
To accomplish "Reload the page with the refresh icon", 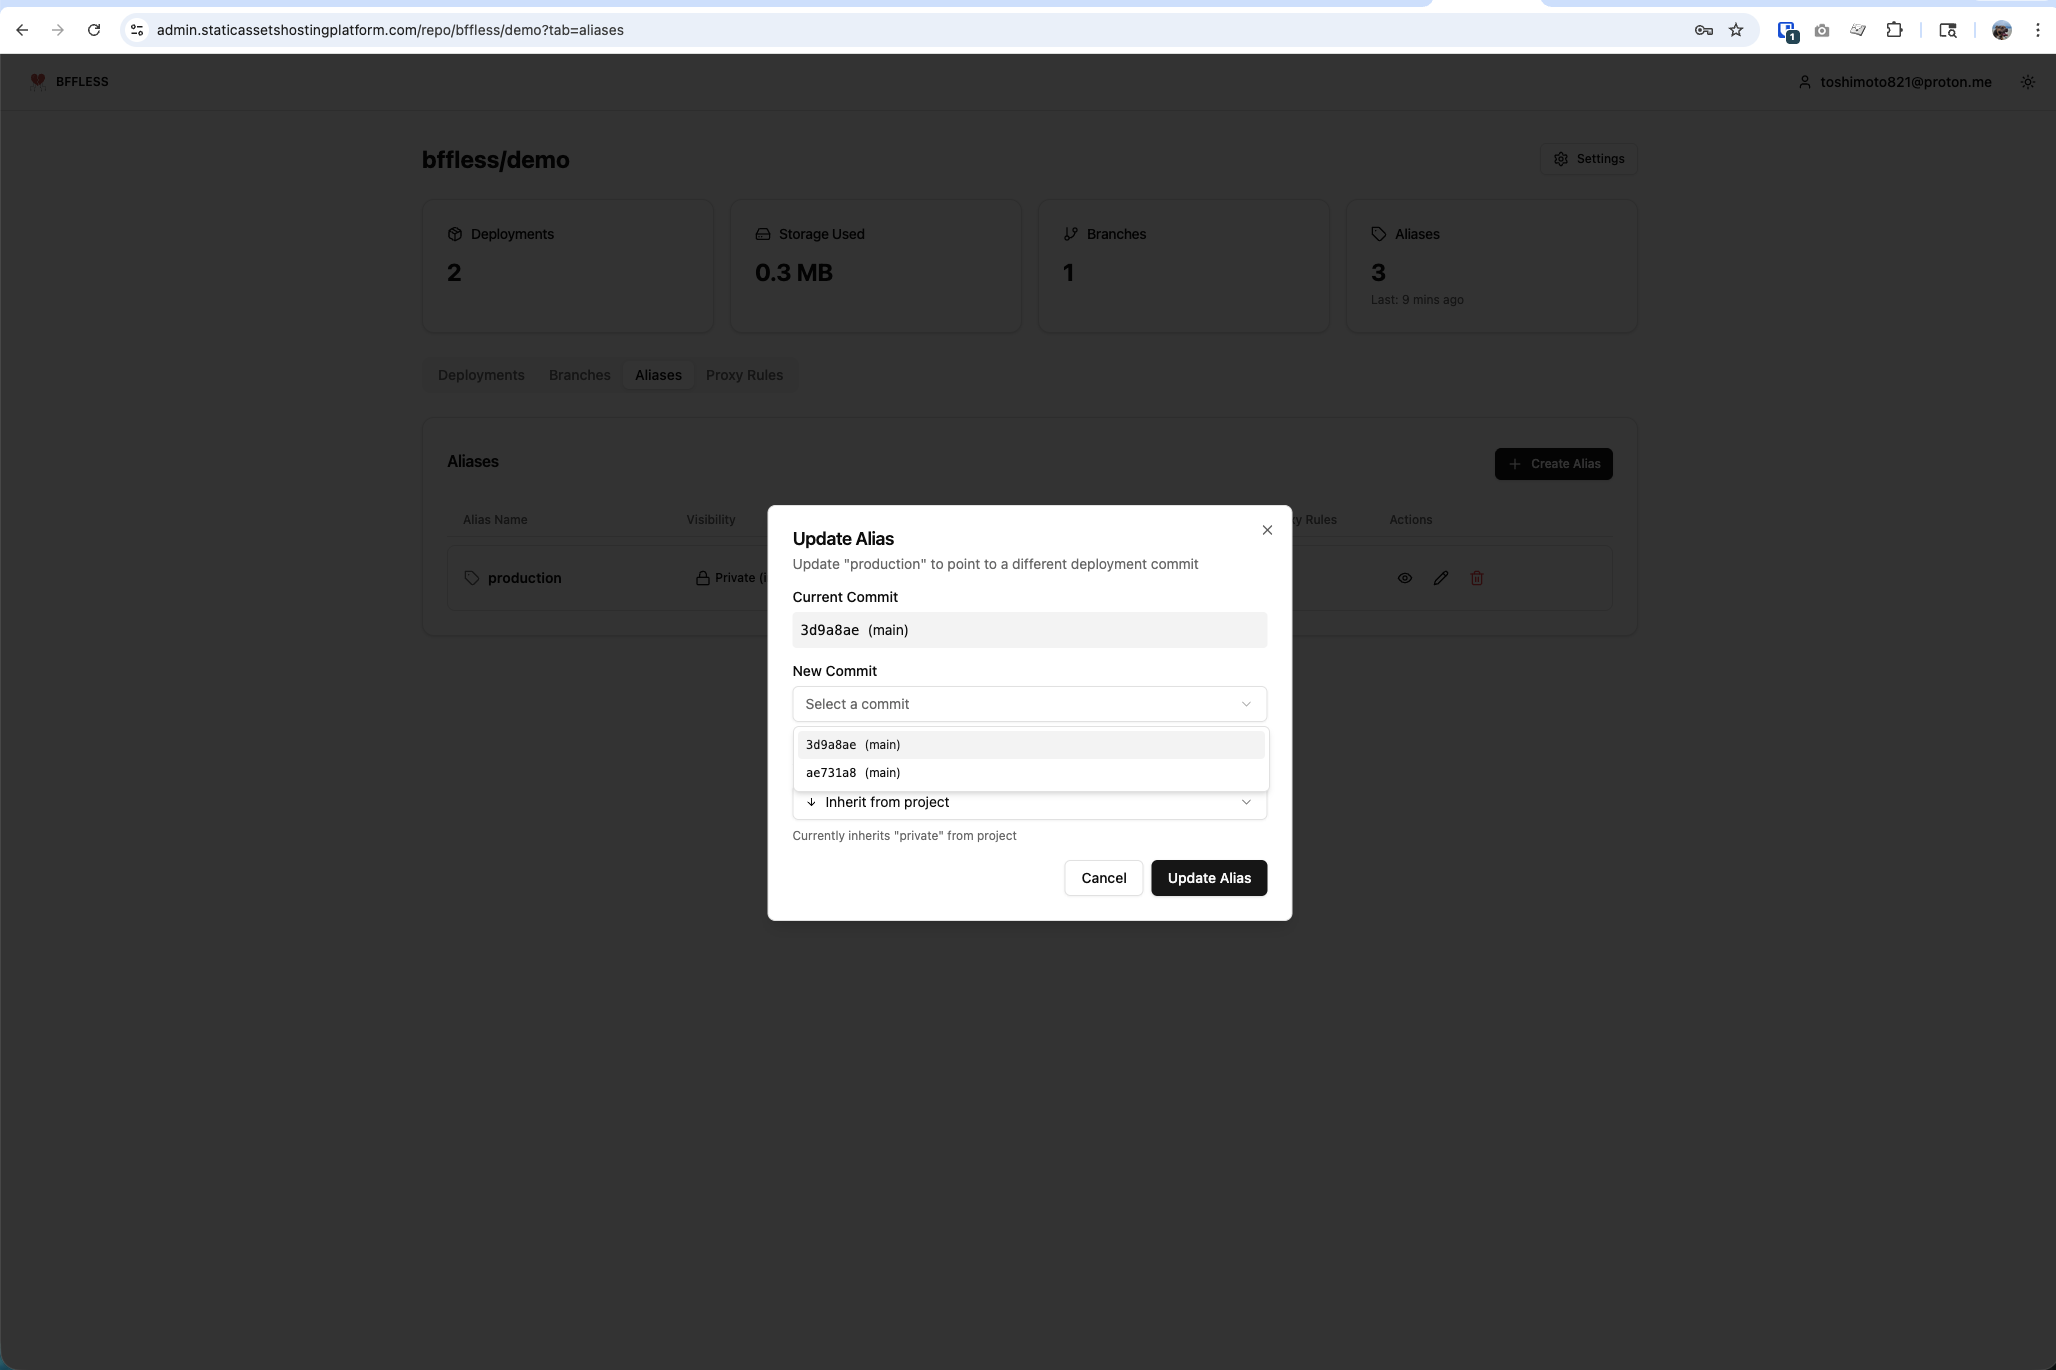I will coord(94,30).
